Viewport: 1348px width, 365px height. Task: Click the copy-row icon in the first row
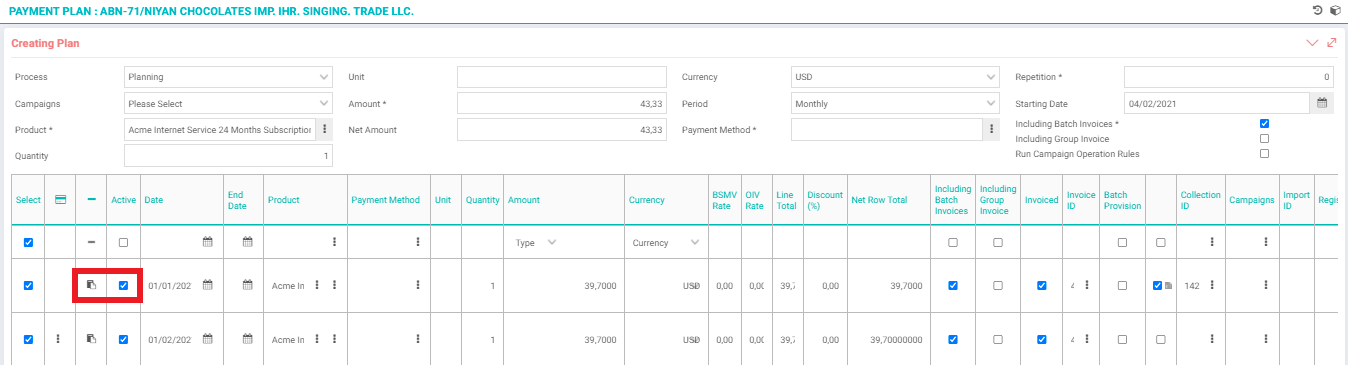[91, 285]
